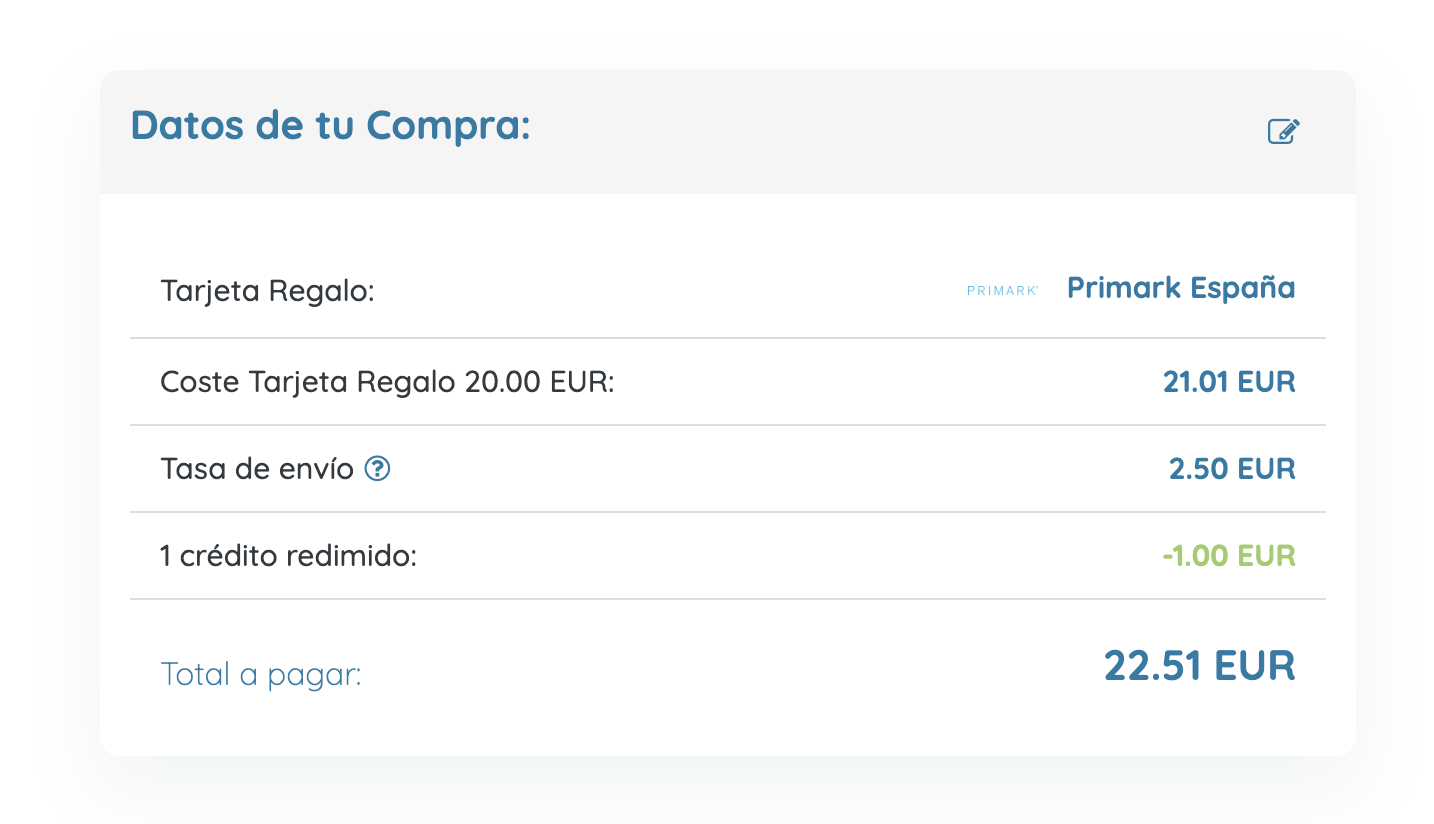This screenshot has width=1434, height=824.
Task: Click the gray header bar of the purchase card
Action: (x=728, y=132)
